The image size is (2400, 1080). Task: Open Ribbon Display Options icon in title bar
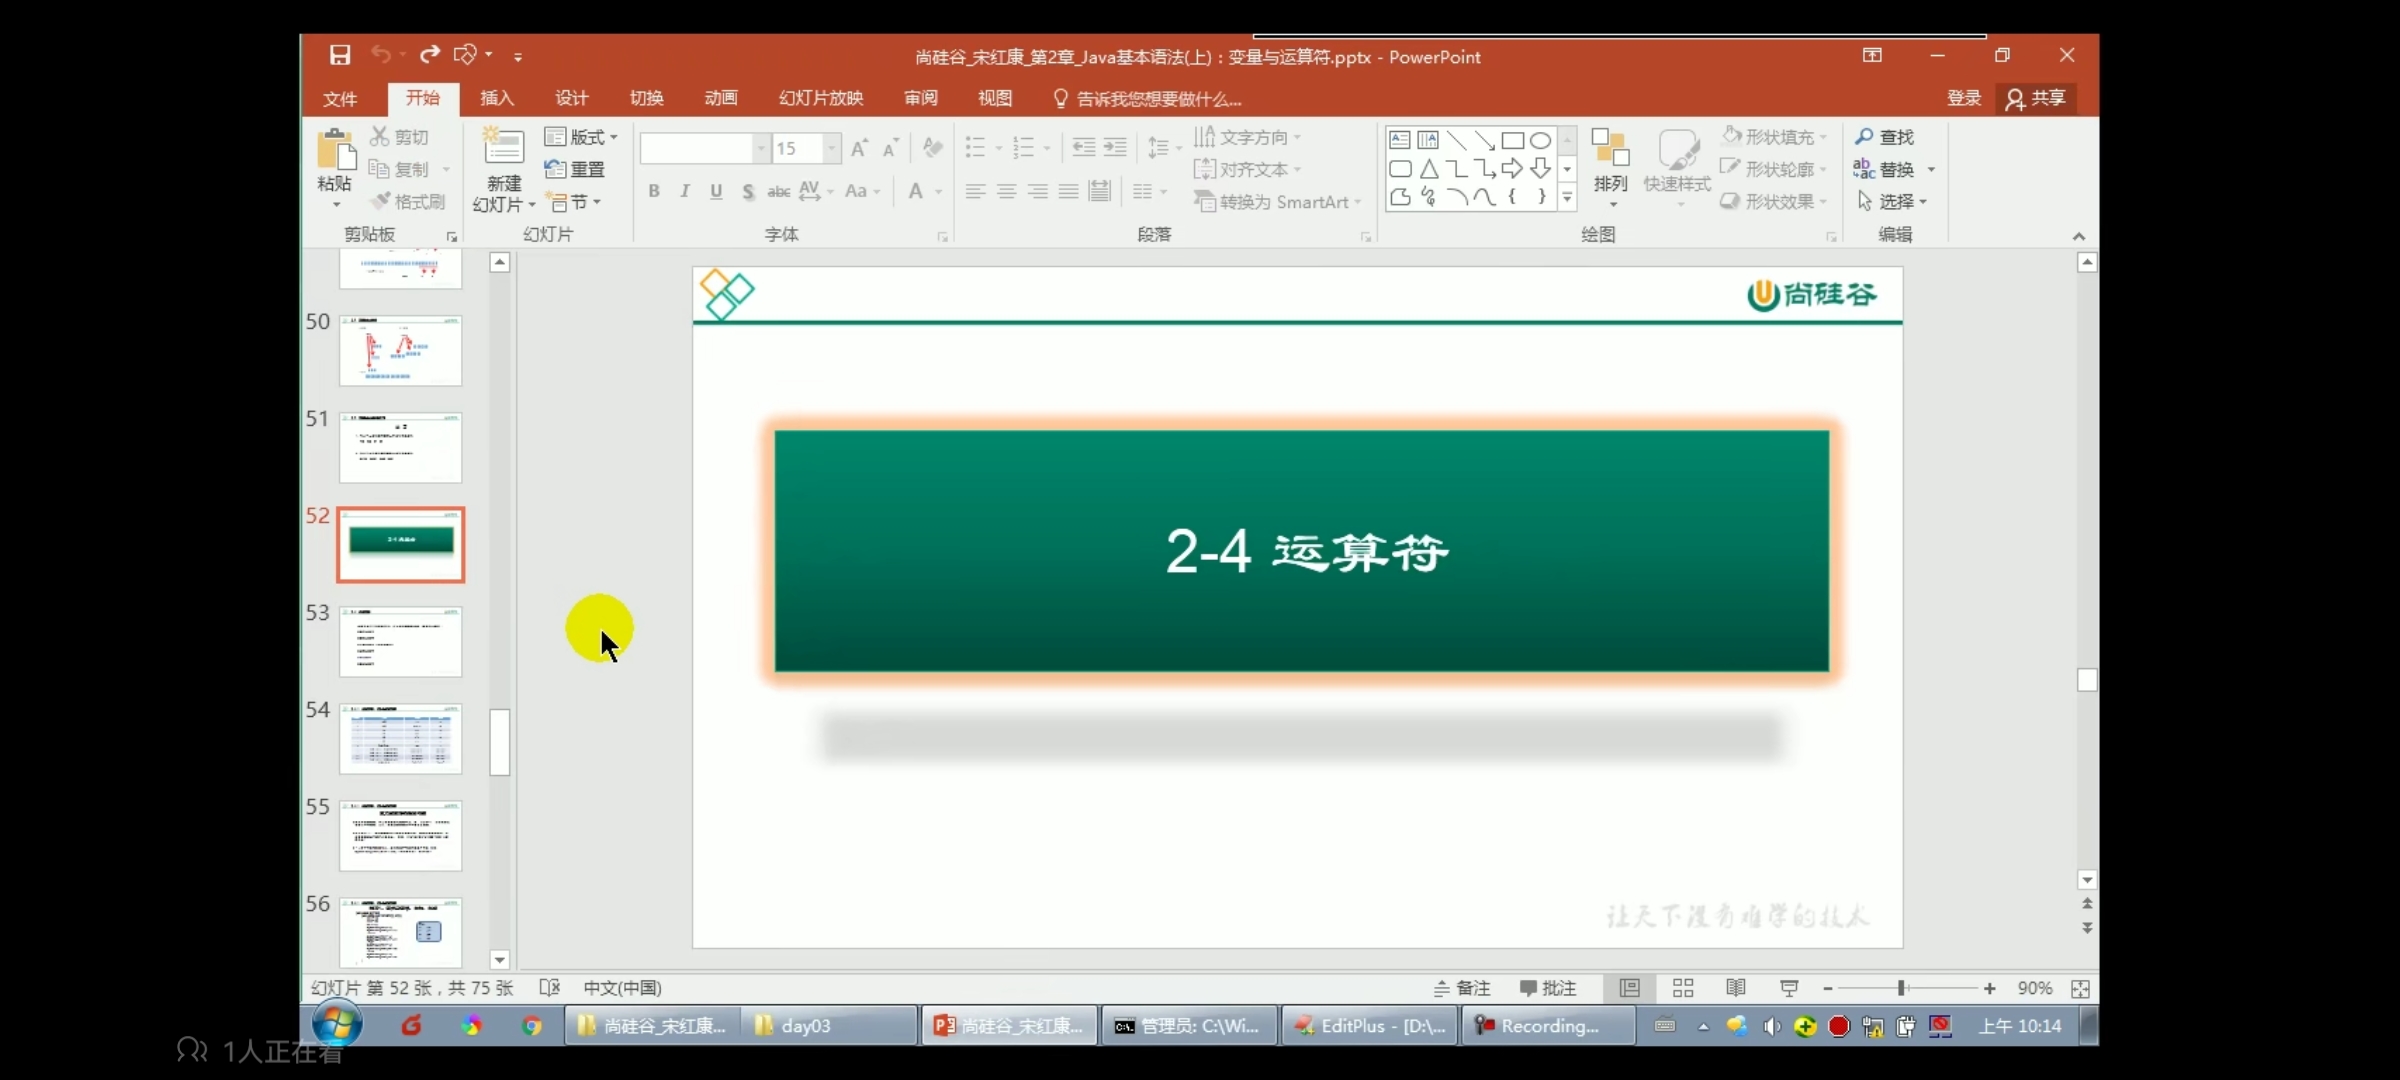coord(1872,55)
